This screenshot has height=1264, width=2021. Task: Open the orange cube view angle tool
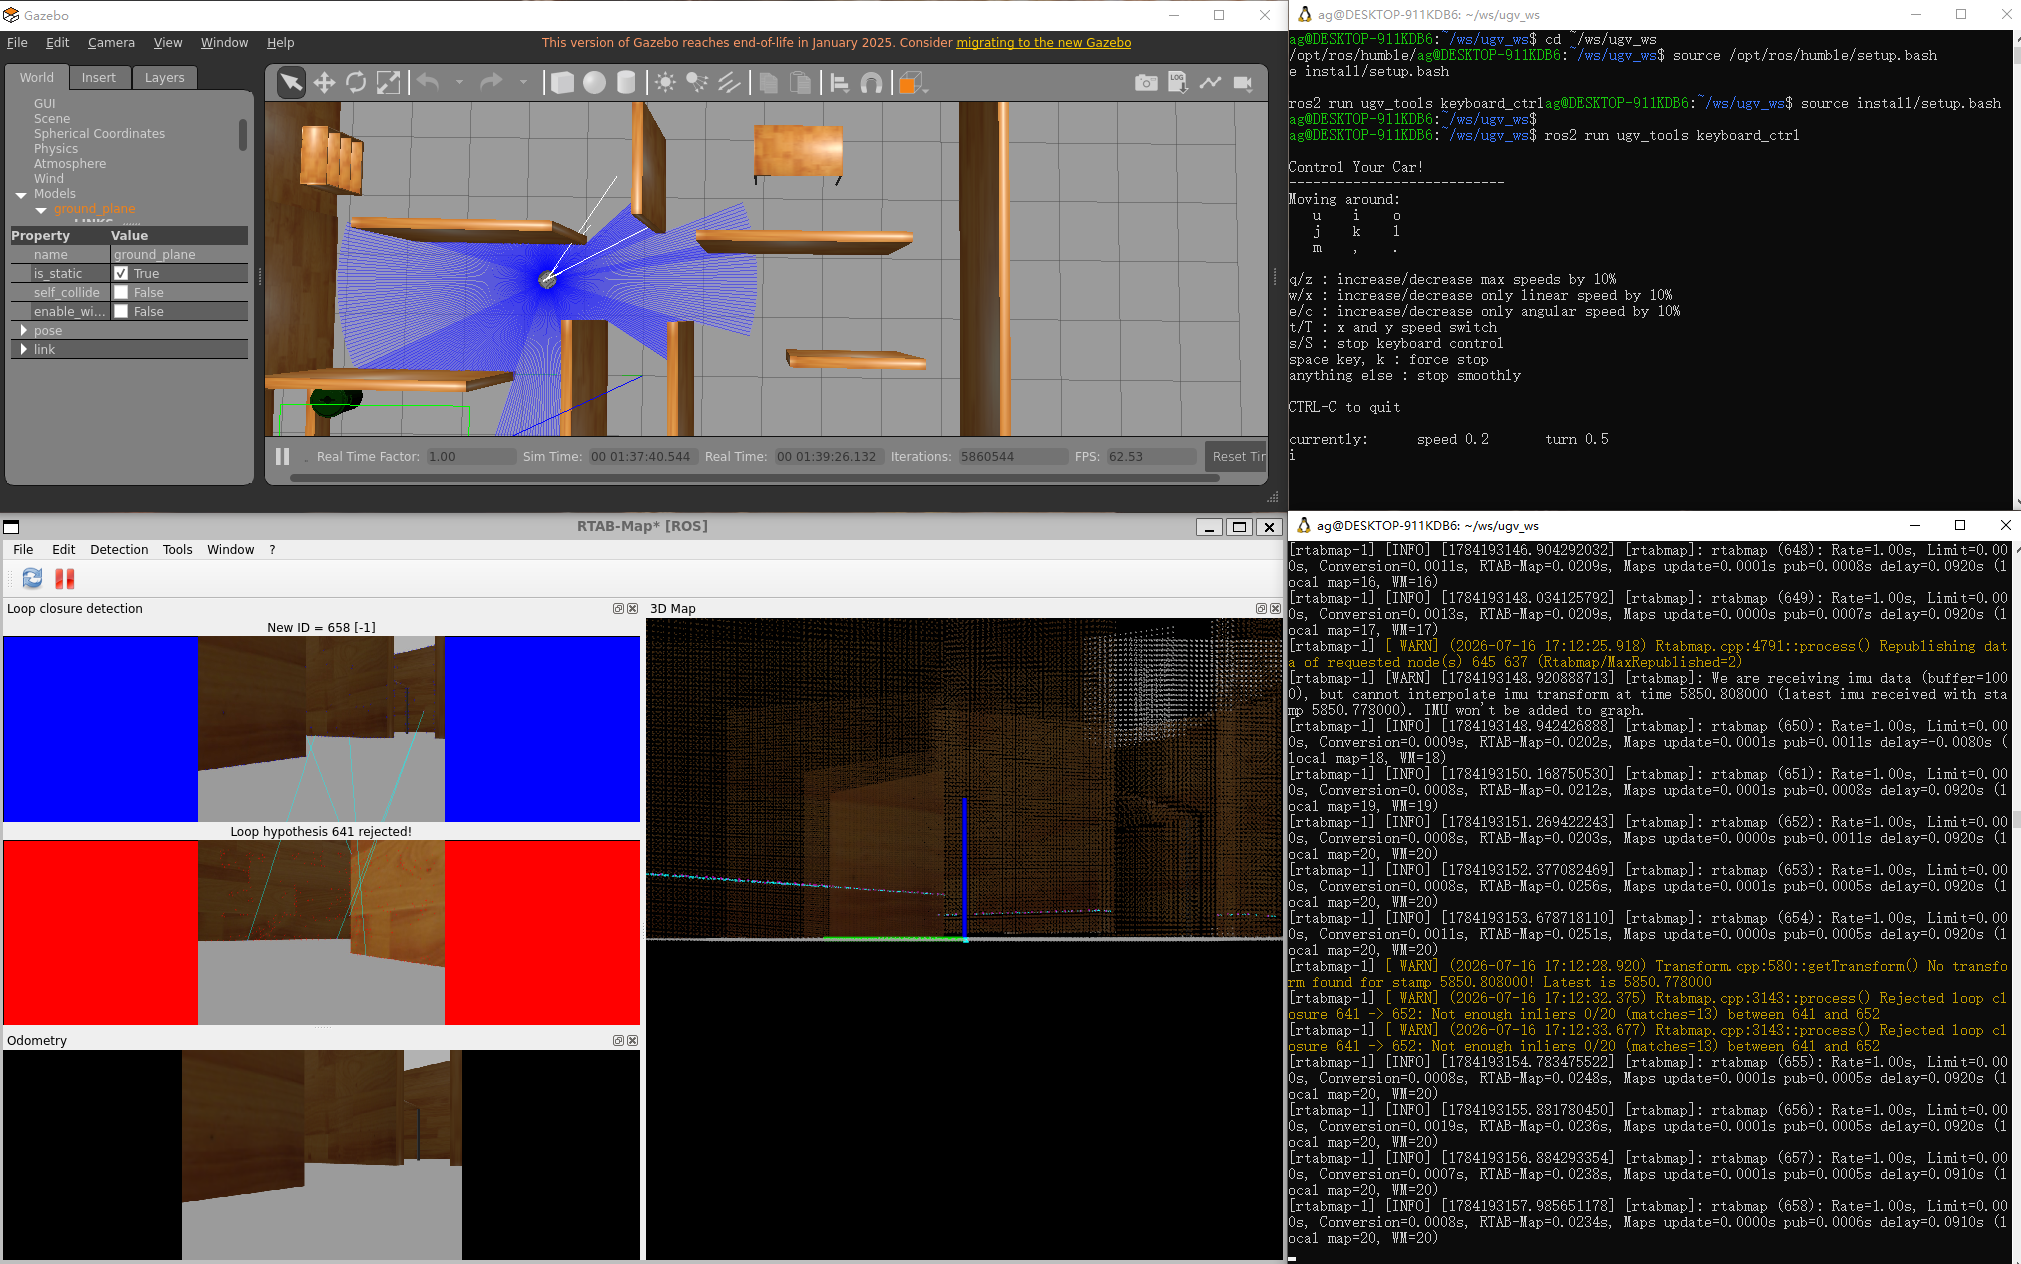911,83
